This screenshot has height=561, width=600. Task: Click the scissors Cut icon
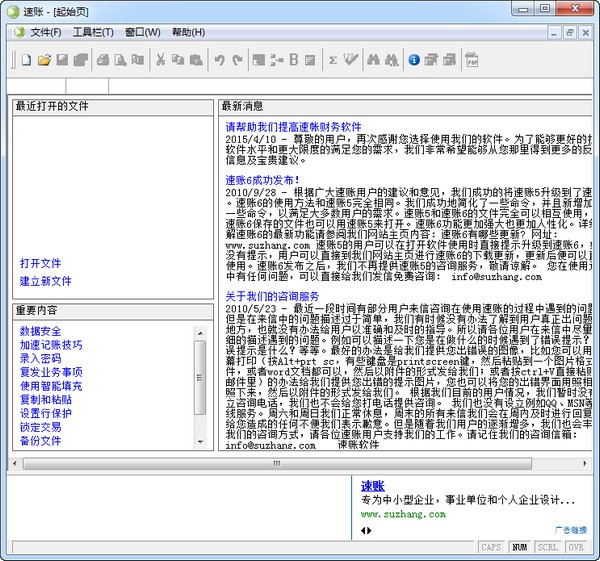160,60
